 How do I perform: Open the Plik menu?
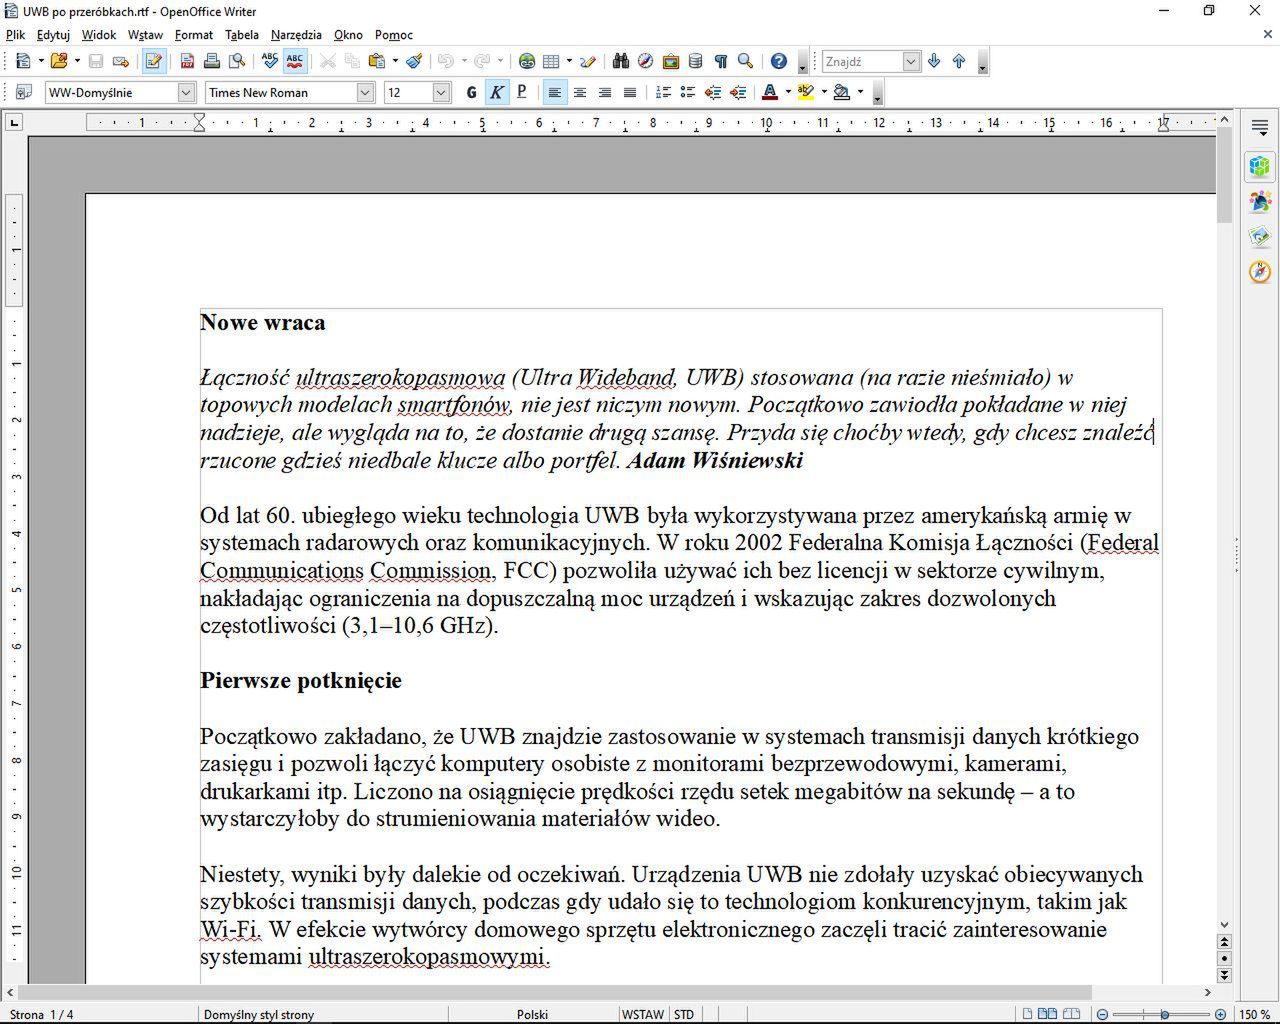pos(15,35)
